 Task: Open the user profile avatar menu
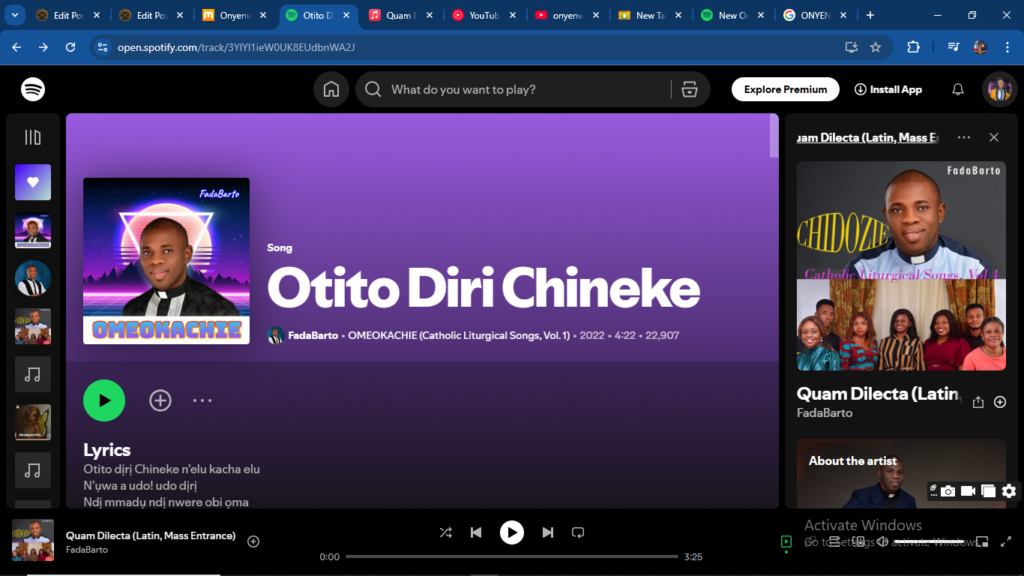click(999, 89)
